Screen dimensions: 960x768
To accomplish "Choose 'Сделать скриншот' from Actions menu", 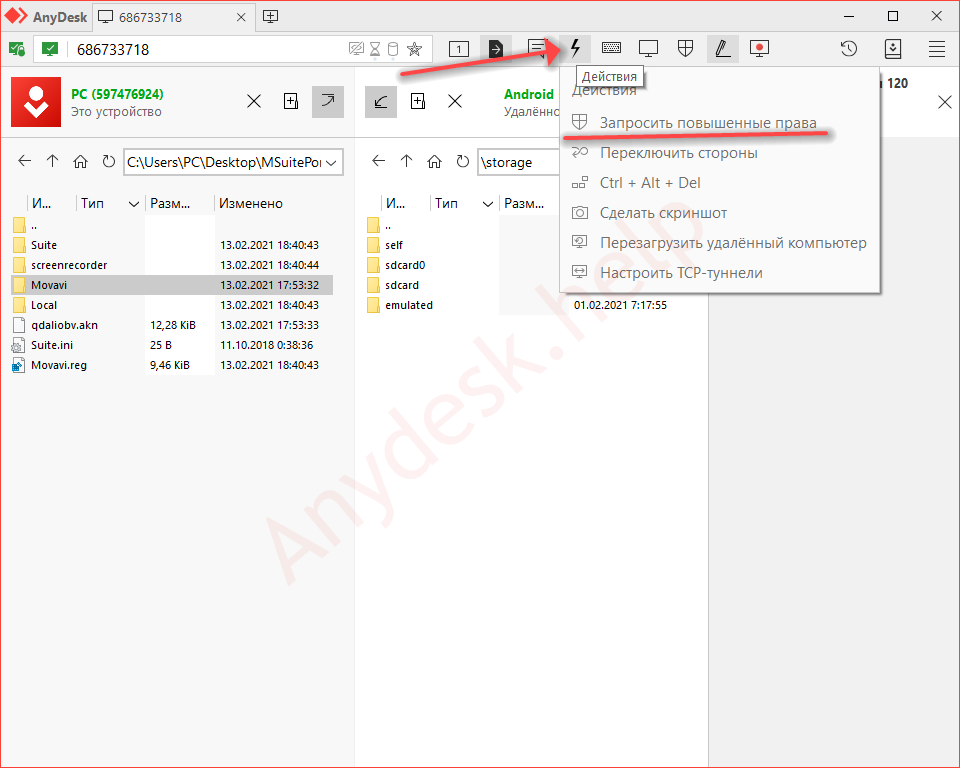I will click(663, 213).
